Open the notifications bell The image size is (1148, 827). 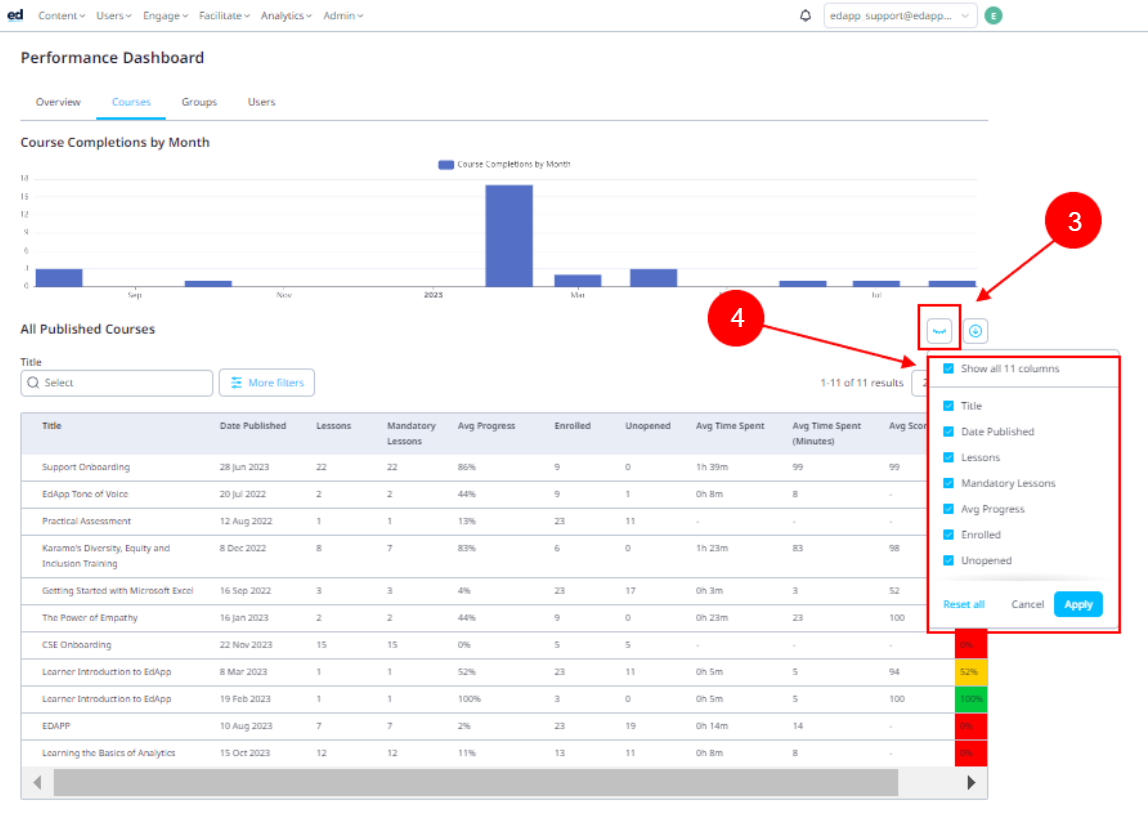(x=806, y=16)
